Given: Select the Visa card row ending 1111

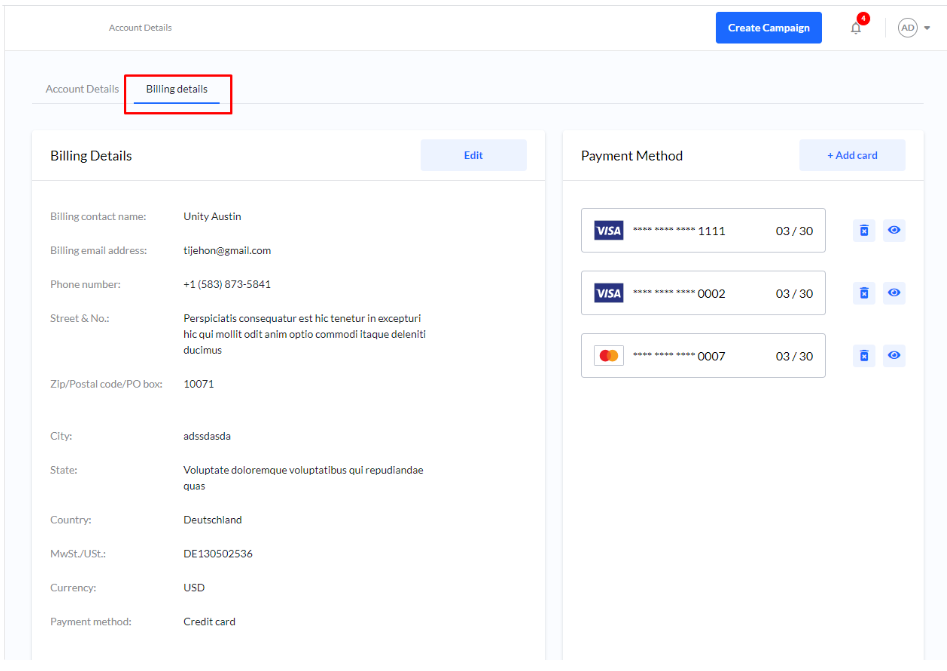Looking at the screenshot, I should click(x=703, y=231).
